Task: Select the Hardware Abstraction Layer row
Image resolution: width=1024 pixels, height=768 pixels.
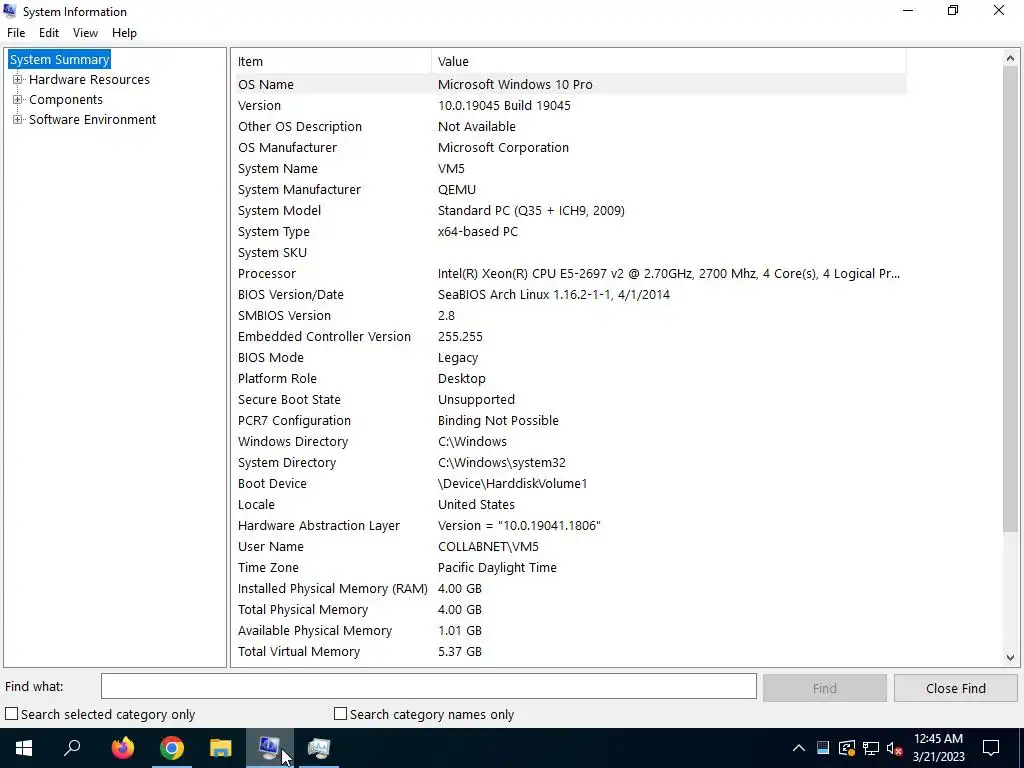Action: [571, 526]
